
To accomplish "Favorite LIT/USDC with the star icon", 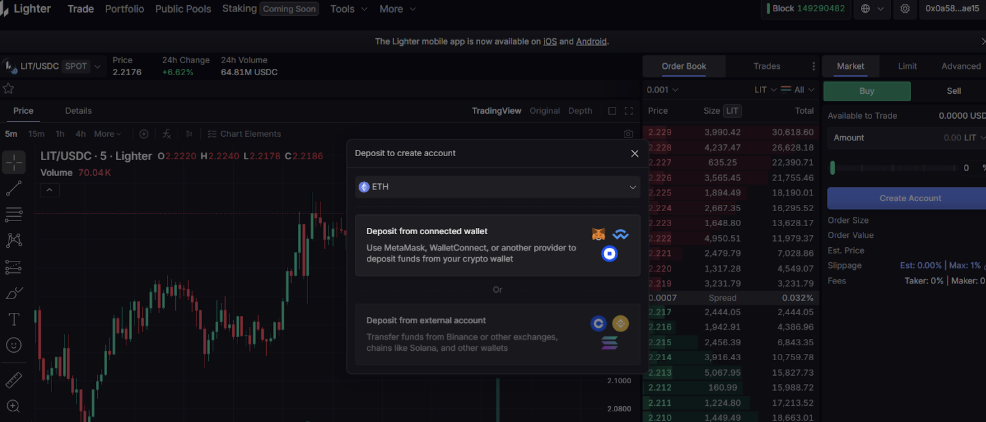I will [x=8, y=88].
